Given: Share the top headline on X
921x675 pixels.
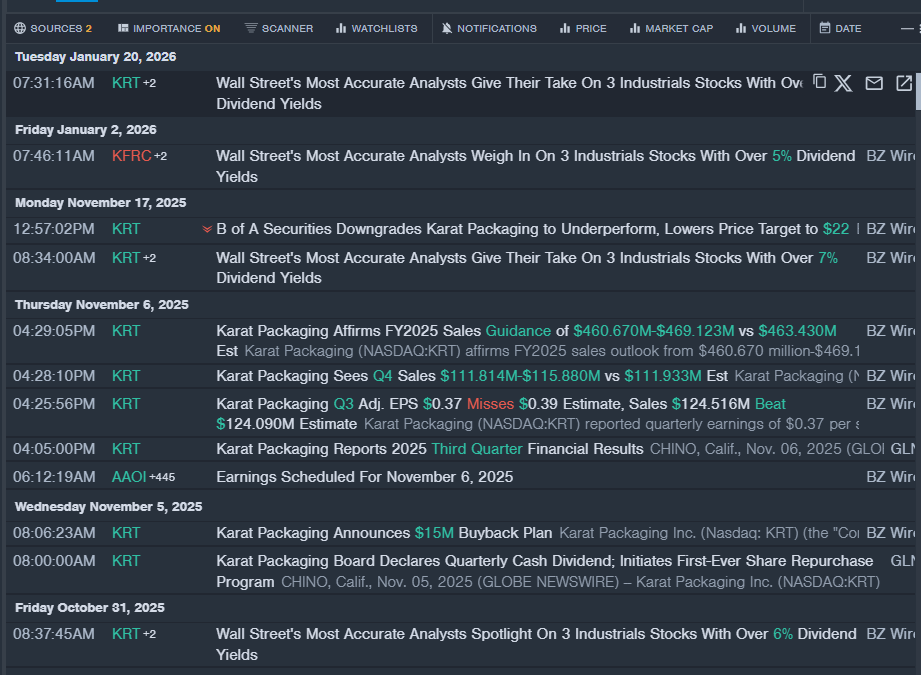Looking at the screenshot, I should click(844, 83).
